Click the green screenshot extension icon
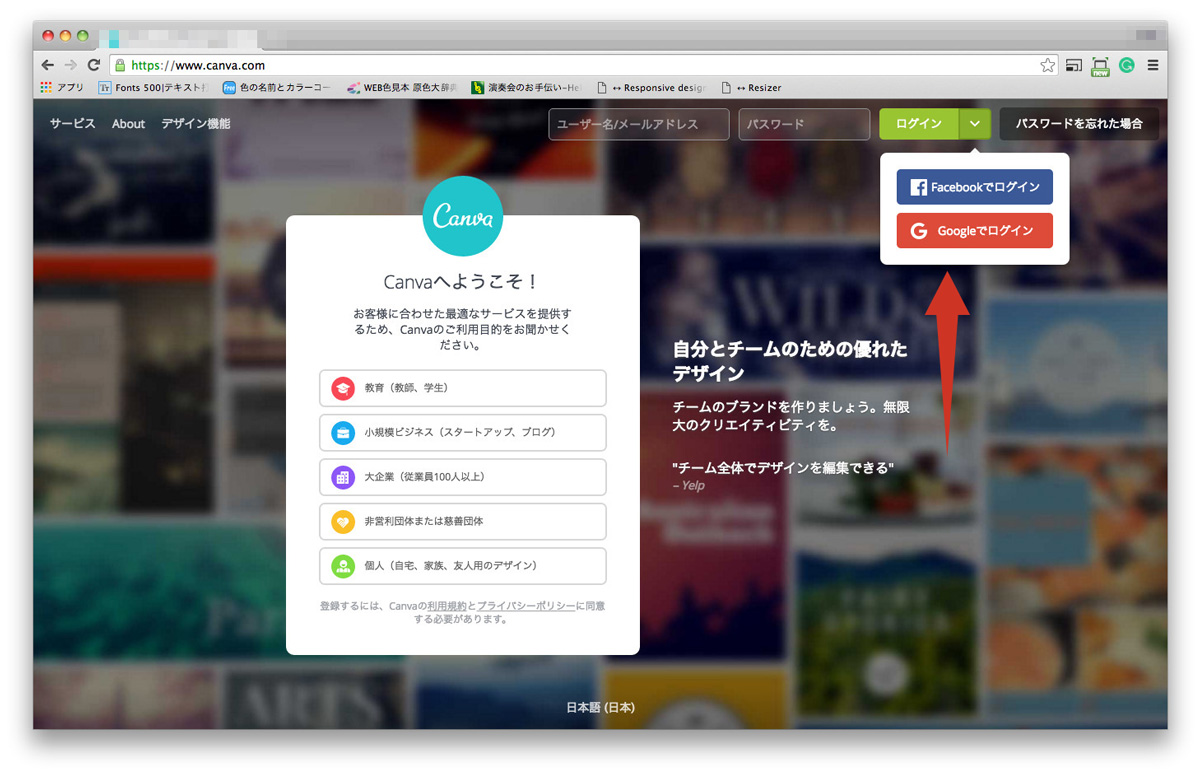 [x=1101, y=65]
